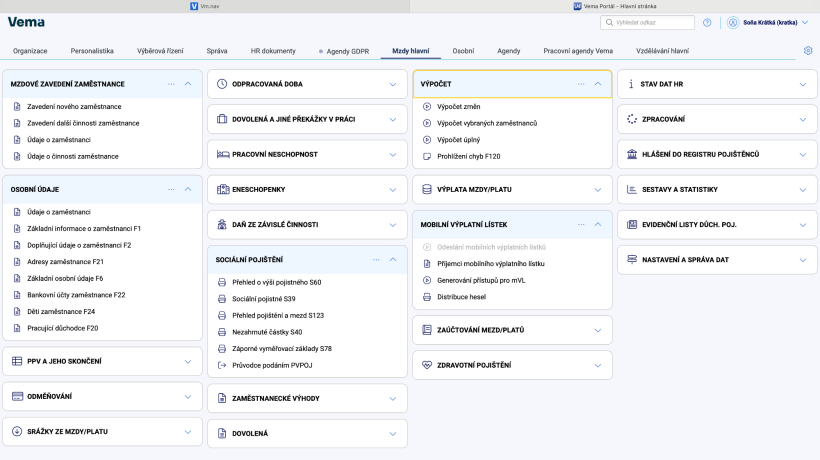The image size is (820, 460).
Task: Expand the Zaúčtování mezd/platů section
Action: [598, 330]
